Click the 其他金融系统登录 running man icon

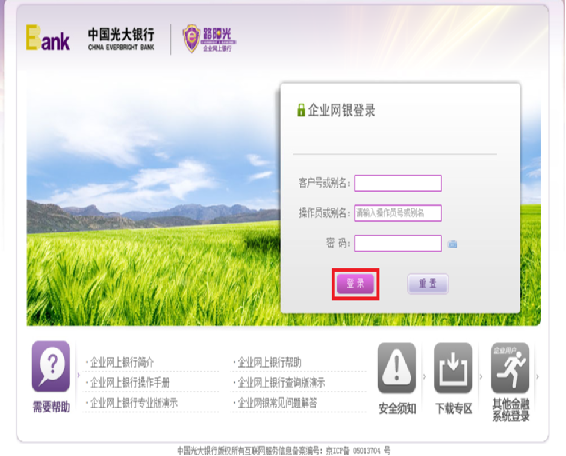click(510, 368)
